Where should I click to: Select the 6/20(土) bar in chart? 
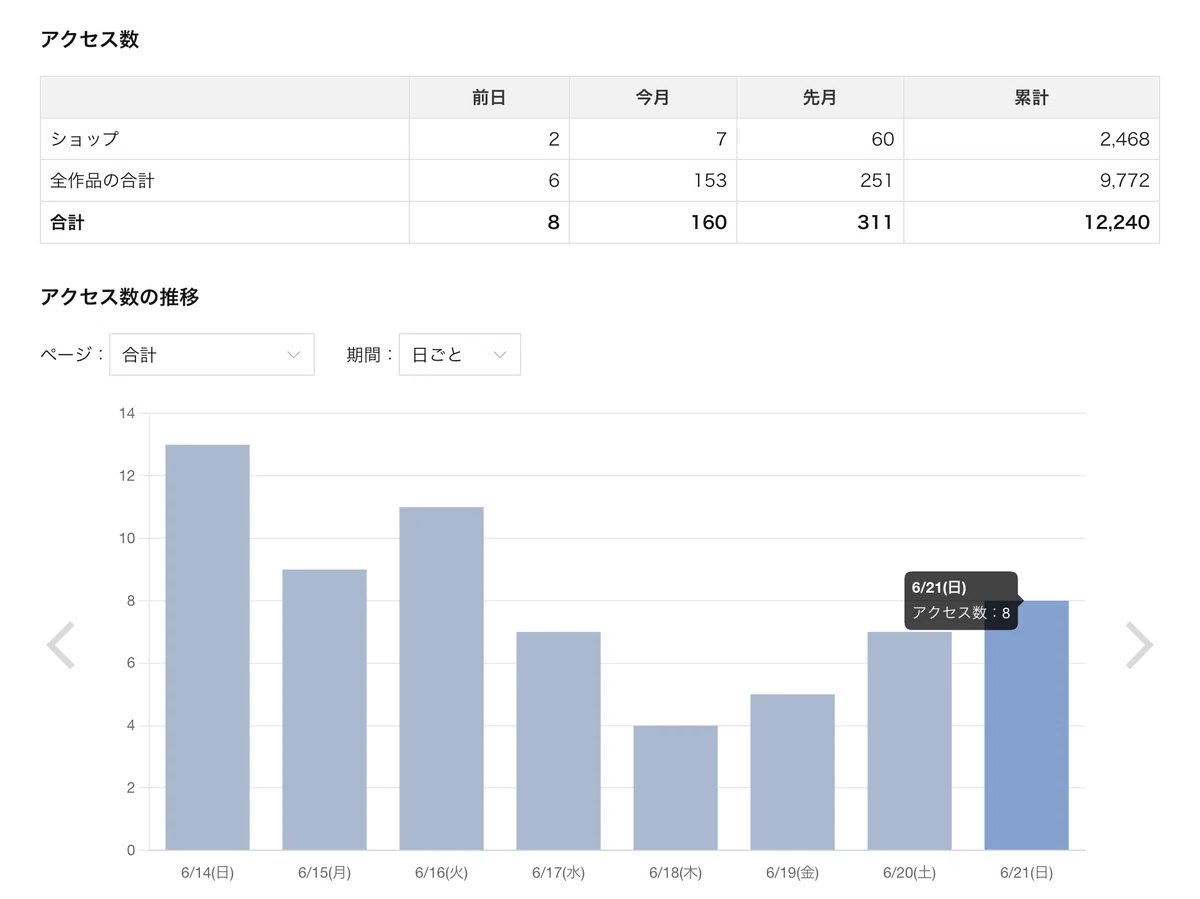point(909,741)
